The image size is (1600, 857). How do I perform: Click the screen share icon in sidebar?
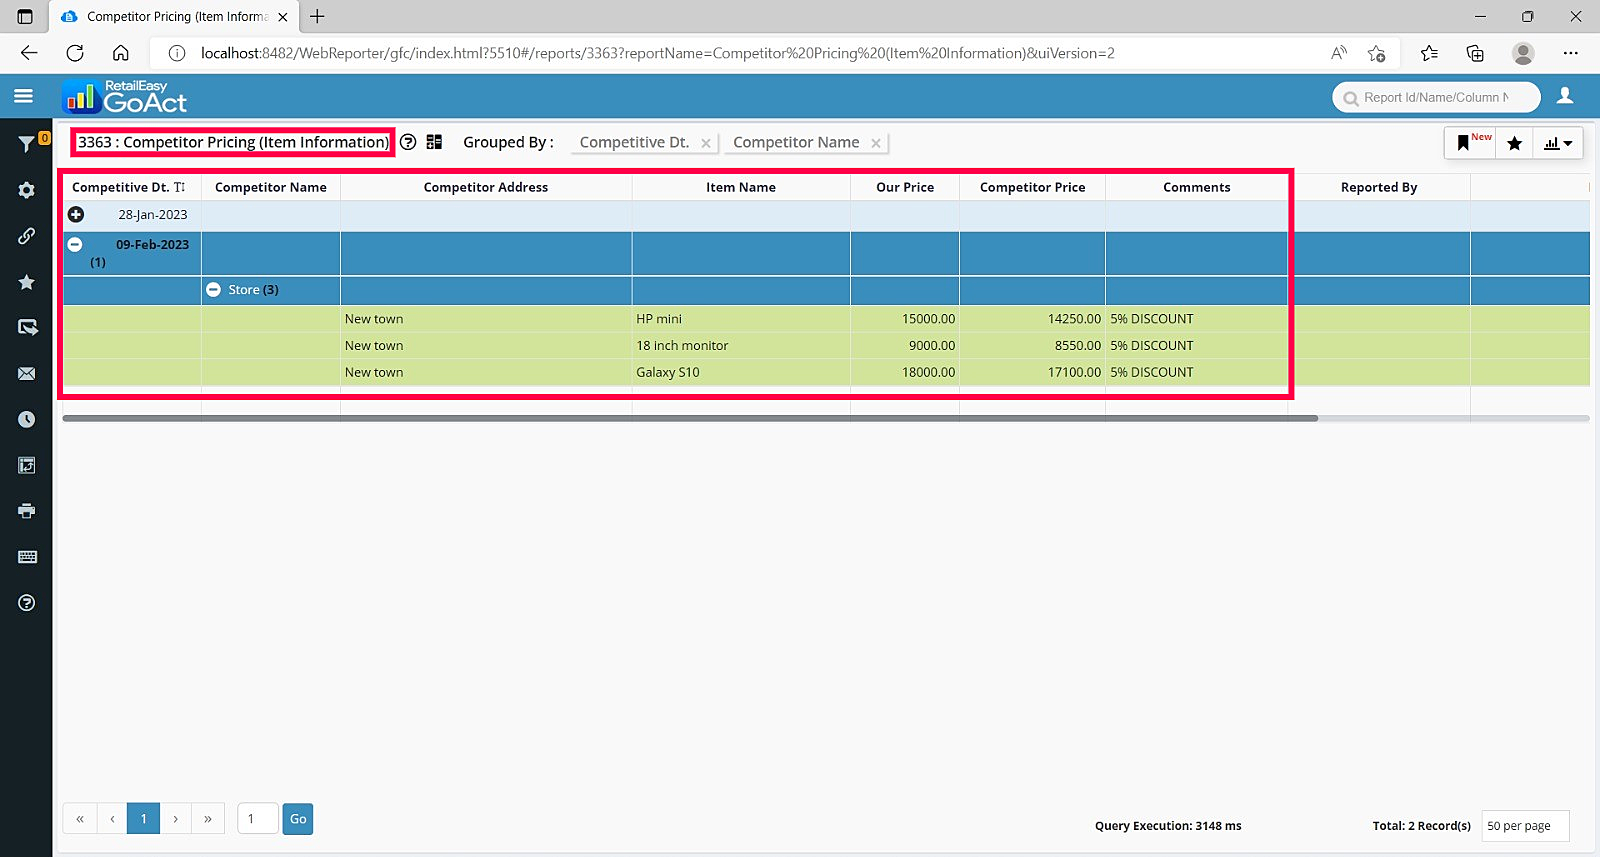pos(27,327)
